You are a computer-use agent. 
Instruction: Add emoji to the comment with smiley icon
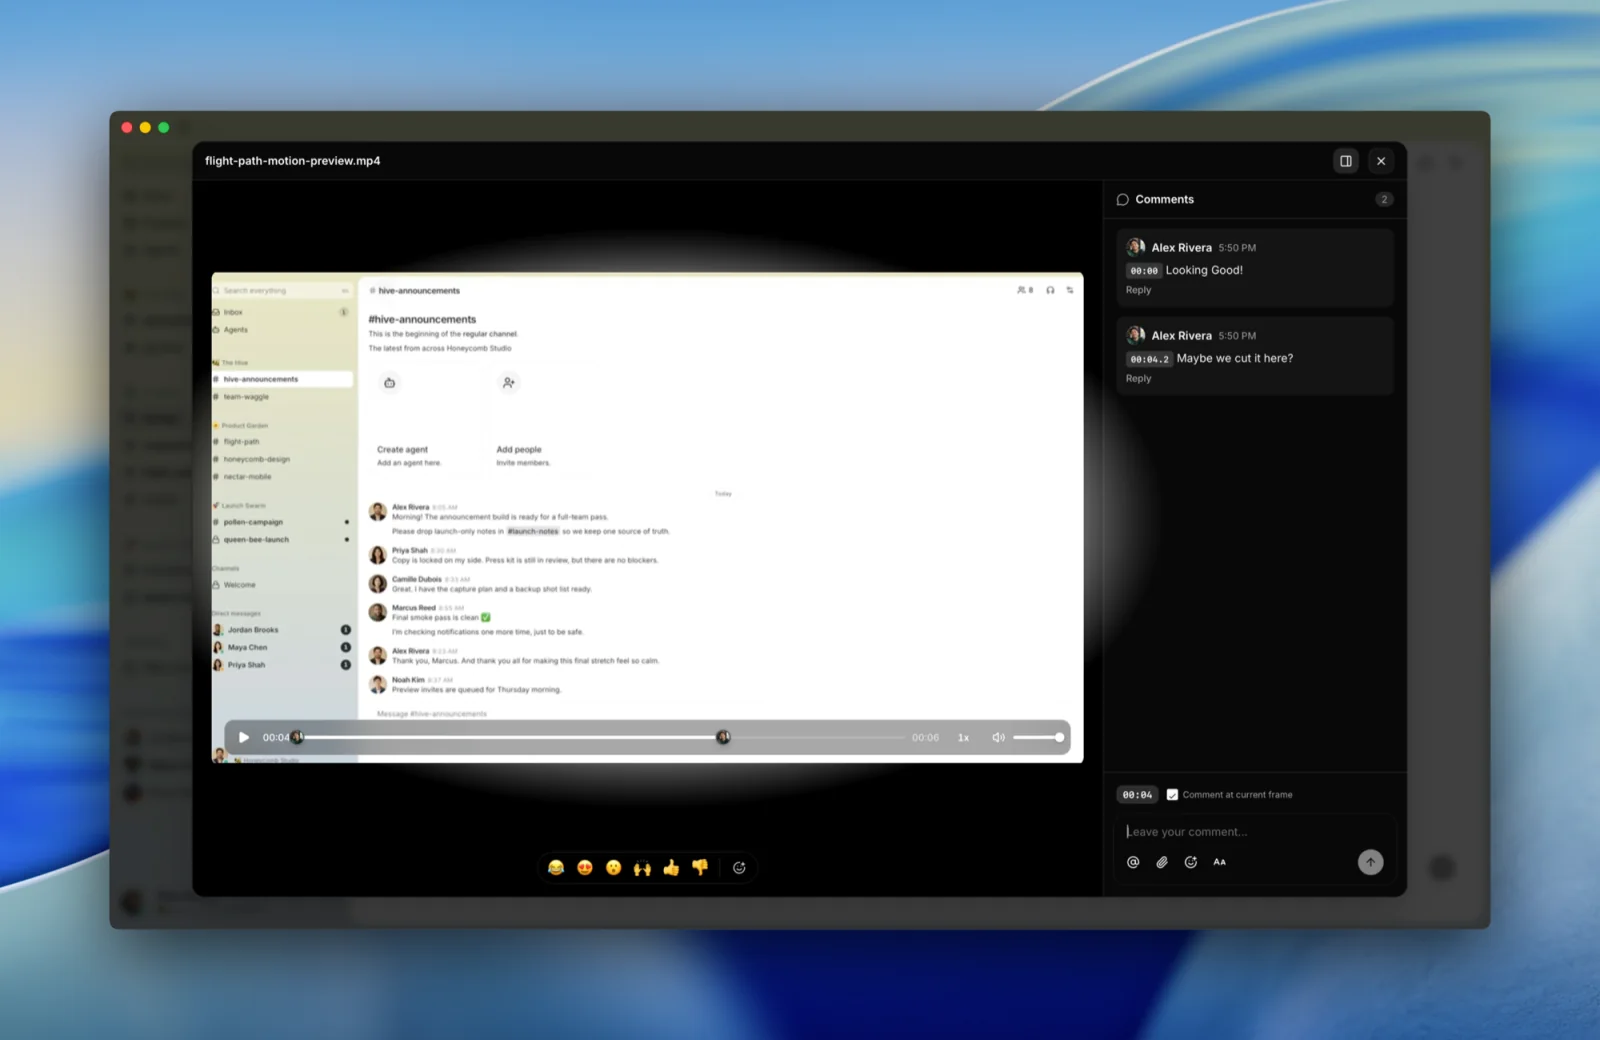tap(1191, 862)
